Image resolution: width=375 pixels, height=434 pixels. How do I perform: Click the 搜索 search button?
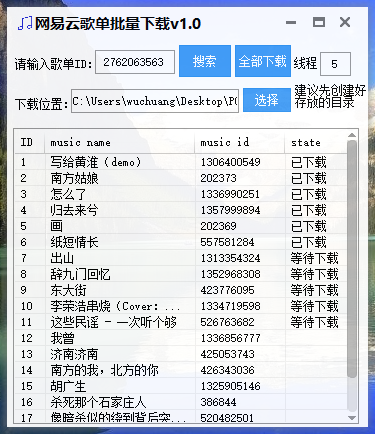[205, 61]
